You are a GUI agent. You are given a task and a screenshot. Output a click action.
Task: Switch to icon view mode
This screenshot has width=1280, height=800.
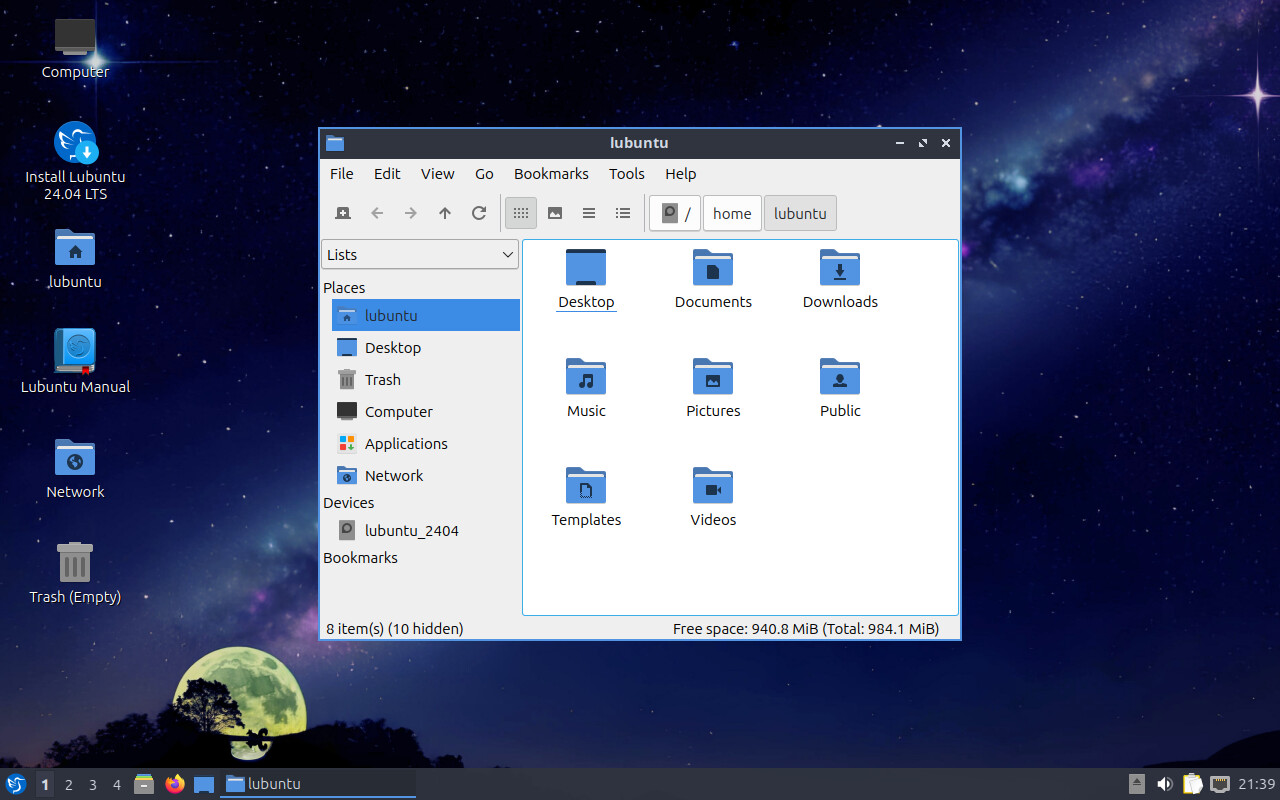pos(521,213)
